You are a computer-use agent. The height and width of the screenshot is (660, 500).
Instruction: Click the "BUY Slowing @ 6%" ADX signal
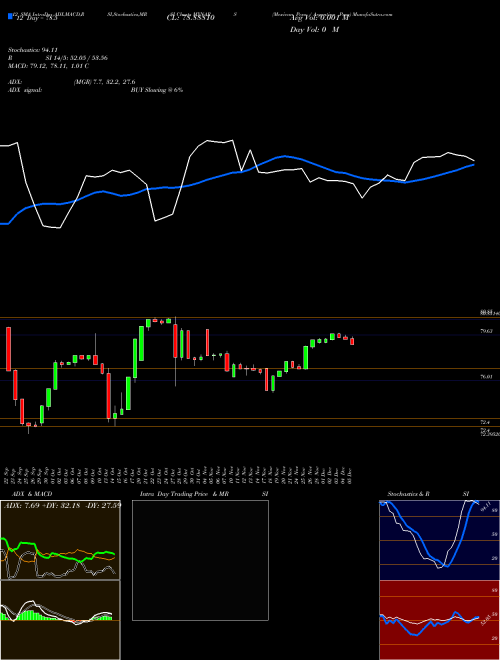[x=157, y=90]
